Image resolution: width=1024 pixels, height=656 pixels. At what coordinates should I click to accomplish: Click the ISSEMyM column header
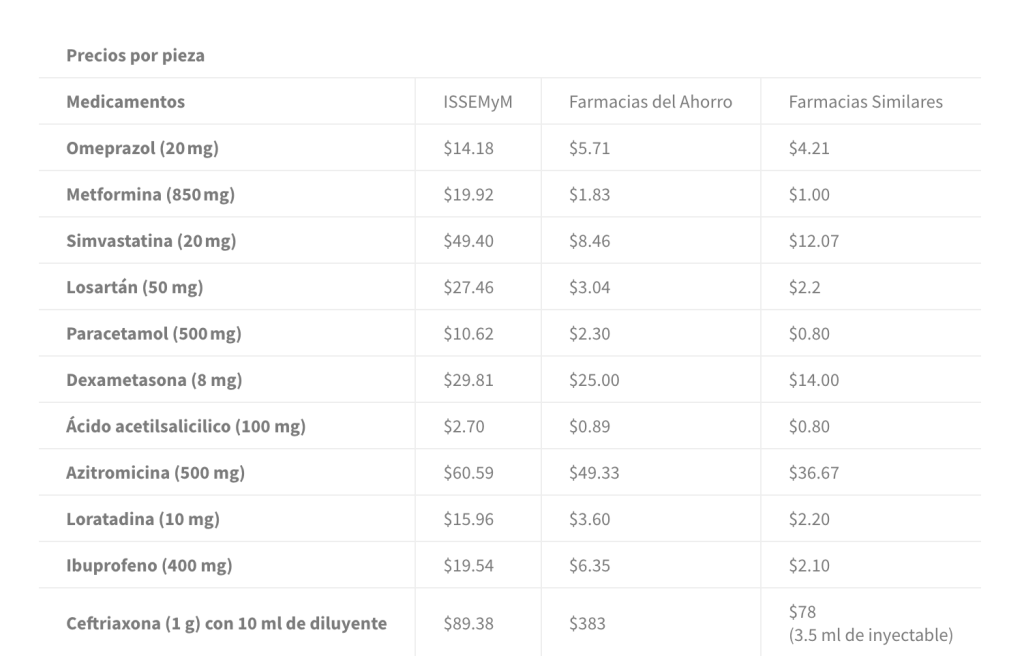point(478,102)
